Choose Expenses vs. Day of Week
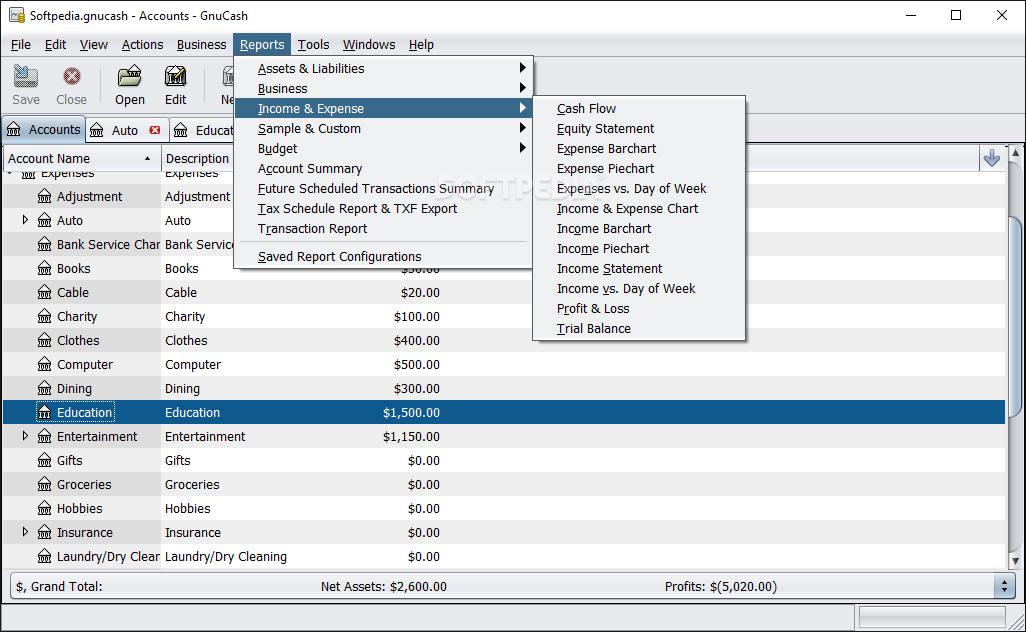The height and width of the screenshot is (632, 1026). pyautogui.click(x=639, y=188)
